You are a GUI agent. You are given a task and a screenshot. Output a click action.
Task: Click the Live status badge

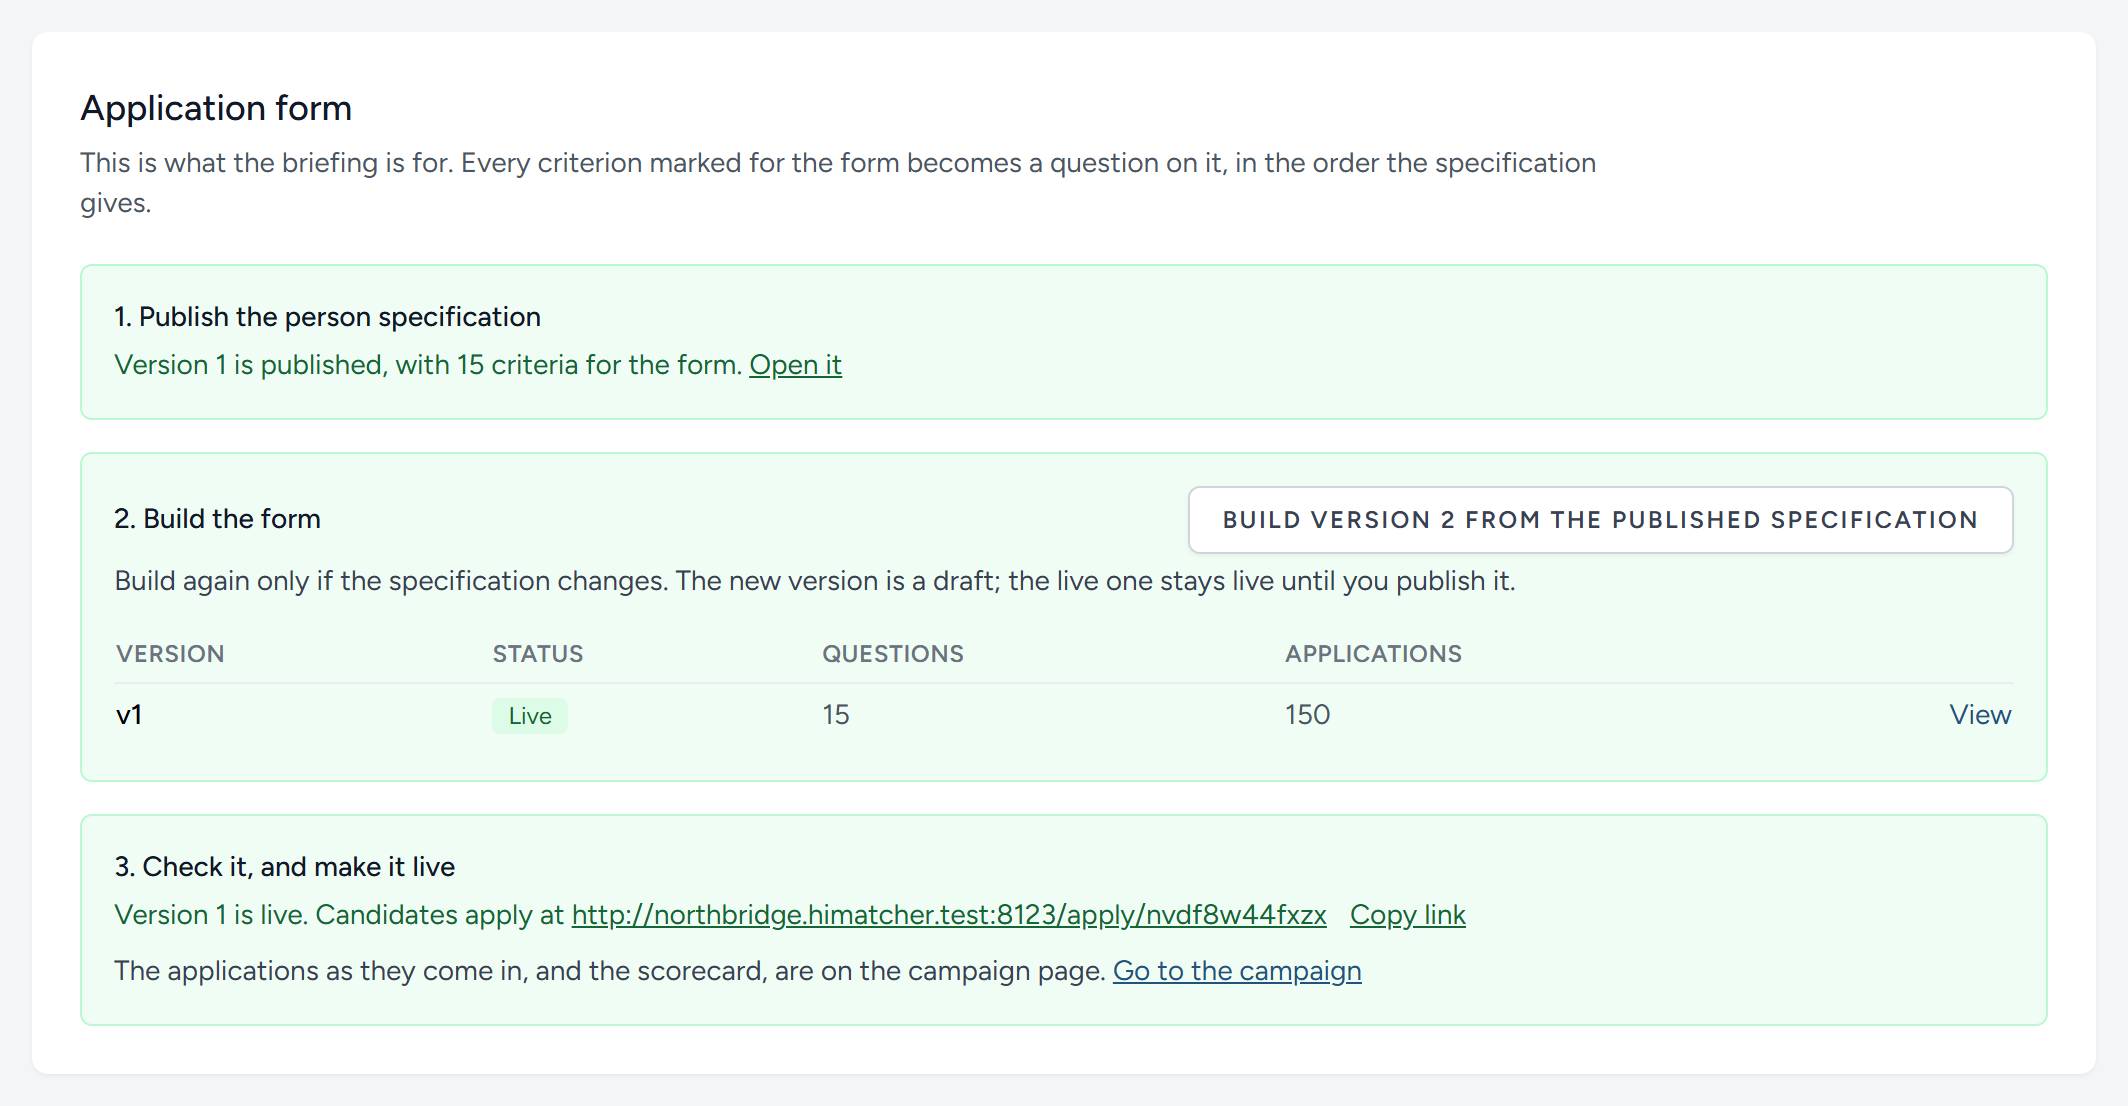point(530,716)
